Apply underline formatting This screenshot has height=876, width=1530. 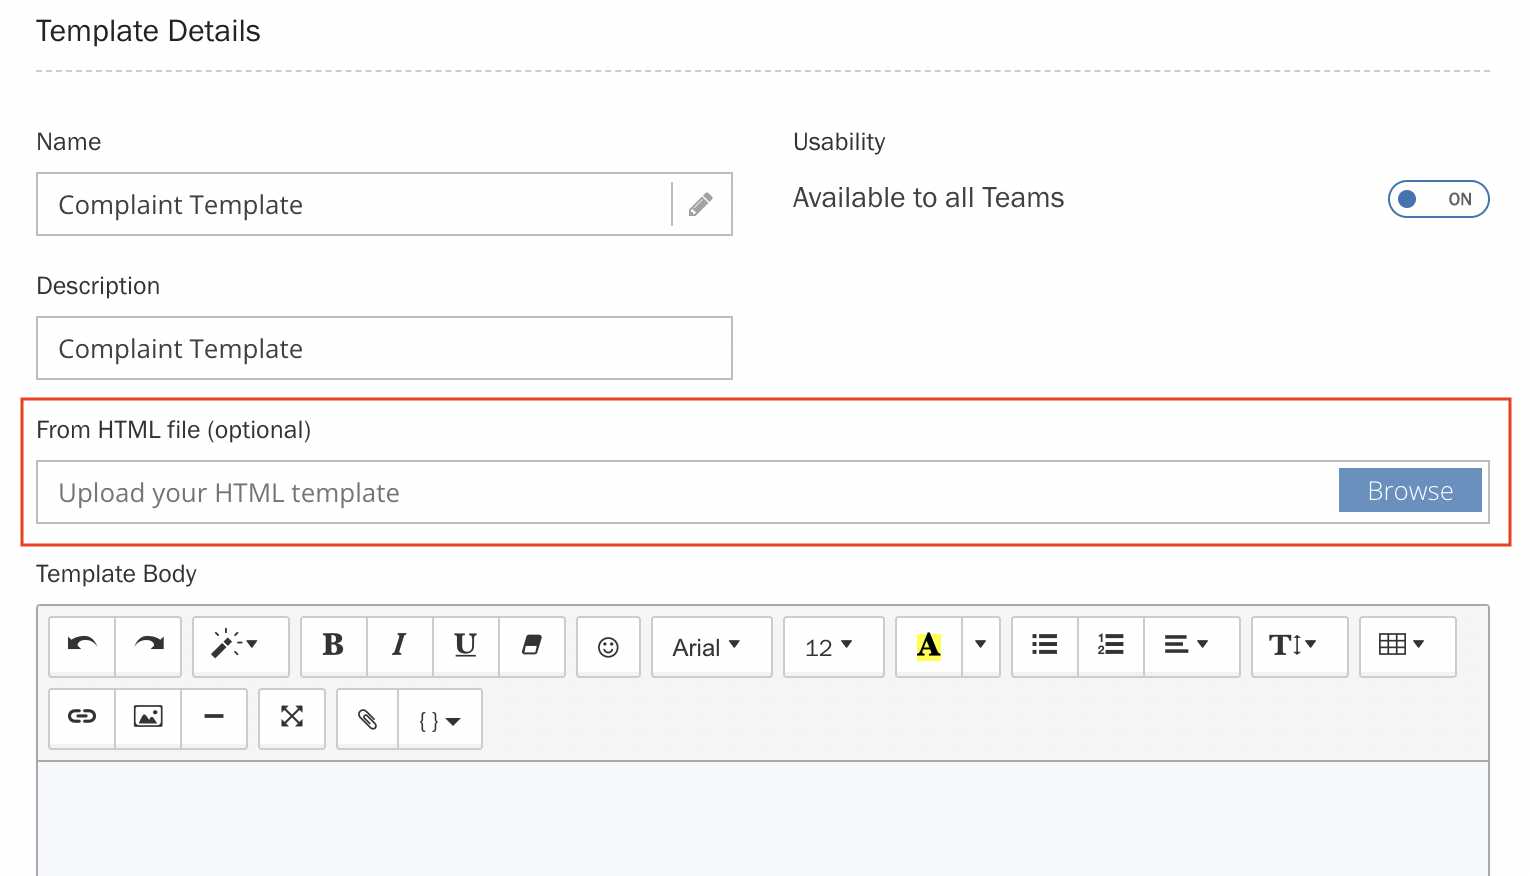click(x=465, y=646)
